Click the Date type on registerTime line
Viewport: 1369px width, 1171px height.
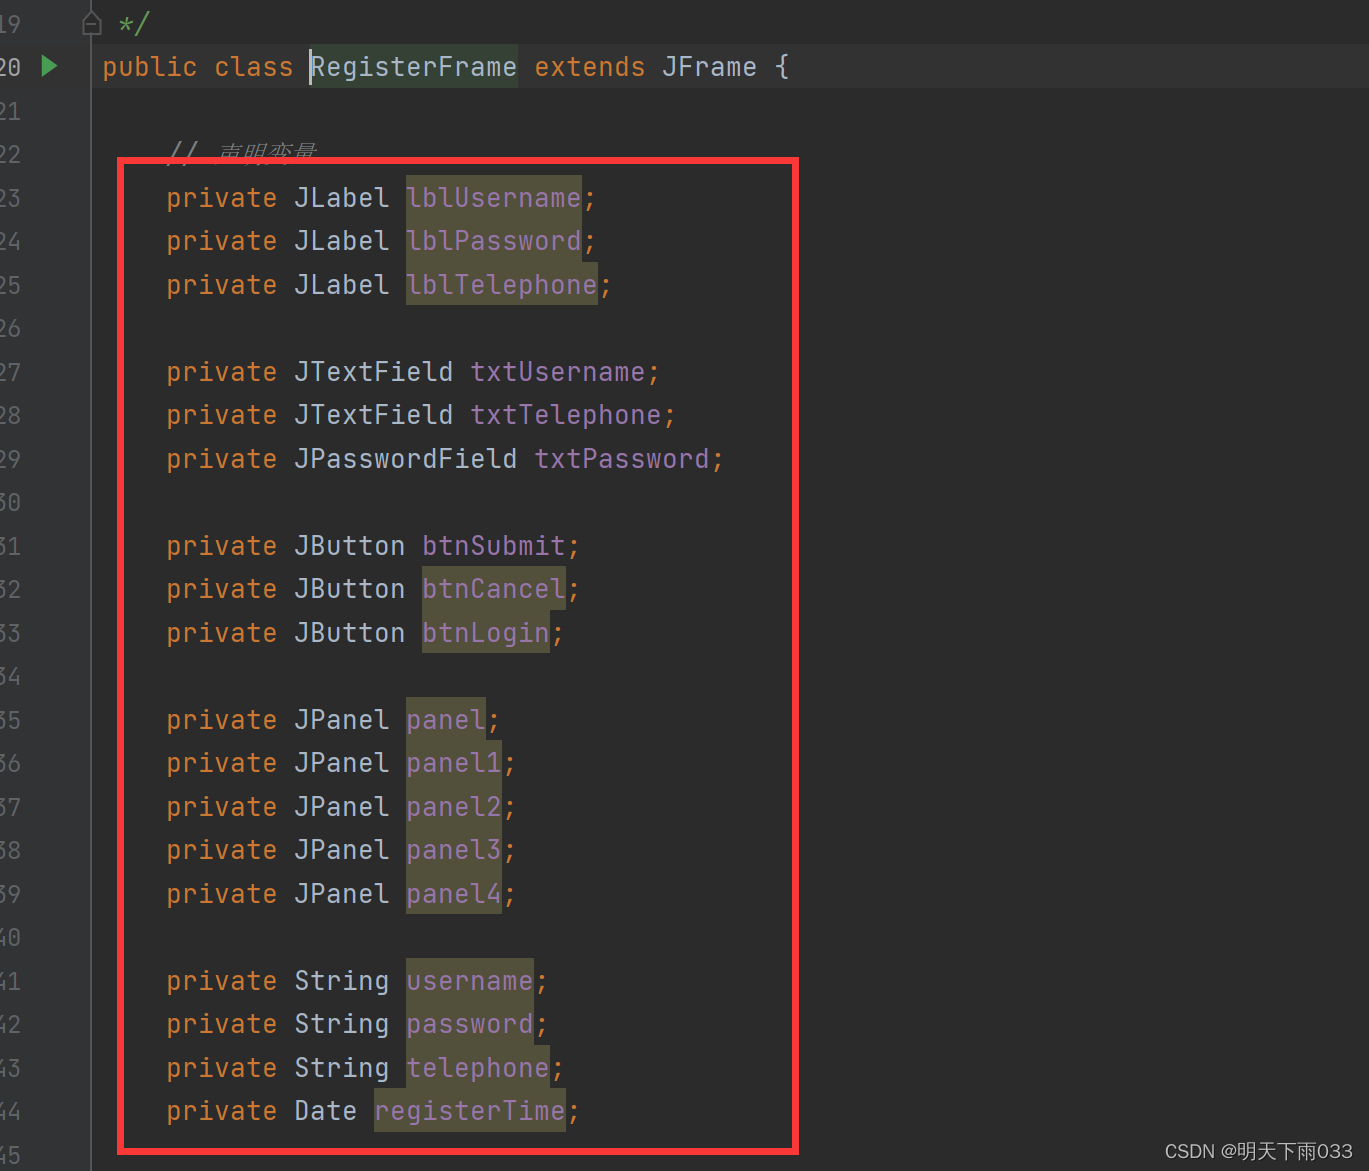326,1111
